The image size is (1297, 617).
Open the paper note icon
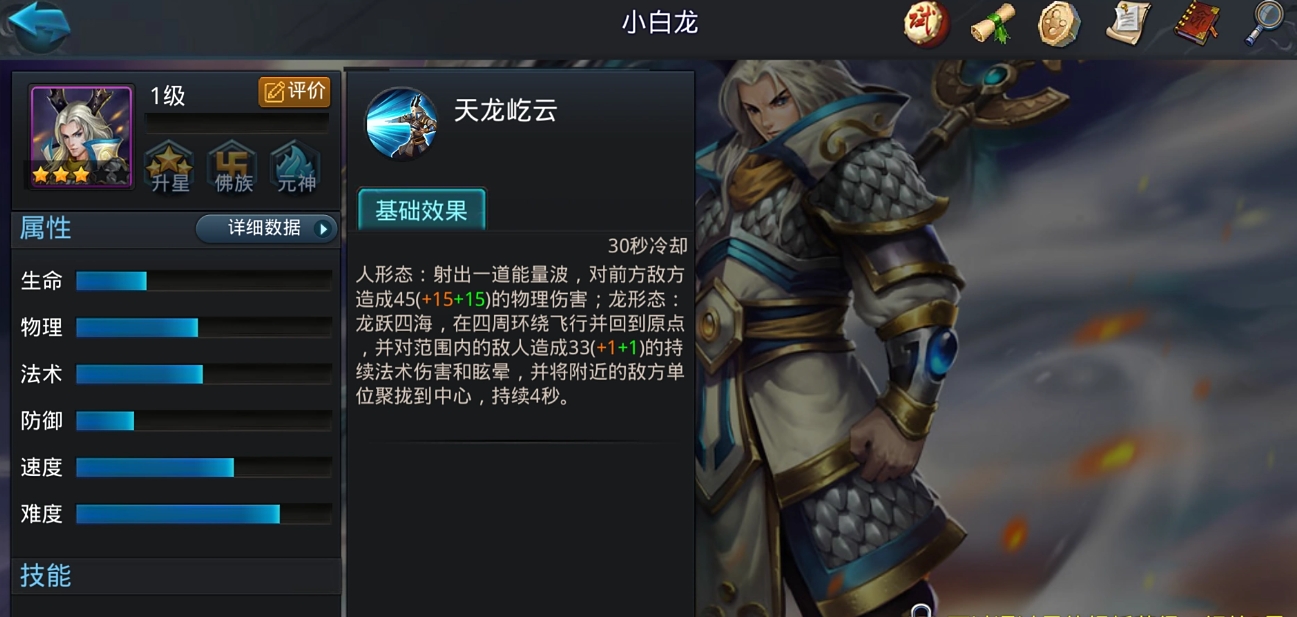[1128, 24]
